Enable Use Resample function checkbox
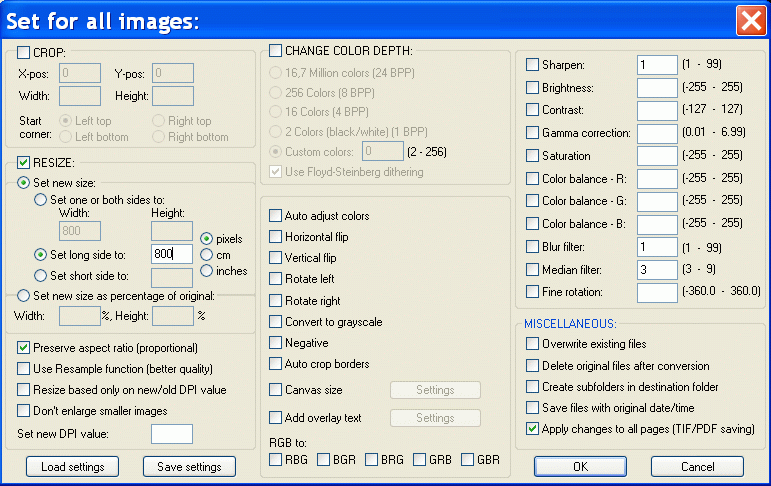 tap(24, 369)
